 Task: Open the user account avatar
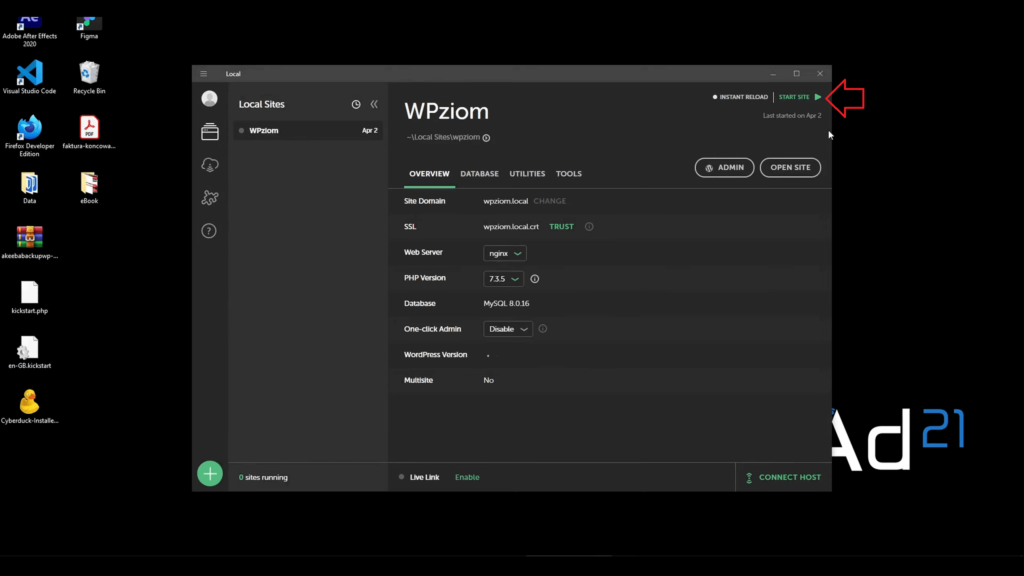(x=209, y=98)
